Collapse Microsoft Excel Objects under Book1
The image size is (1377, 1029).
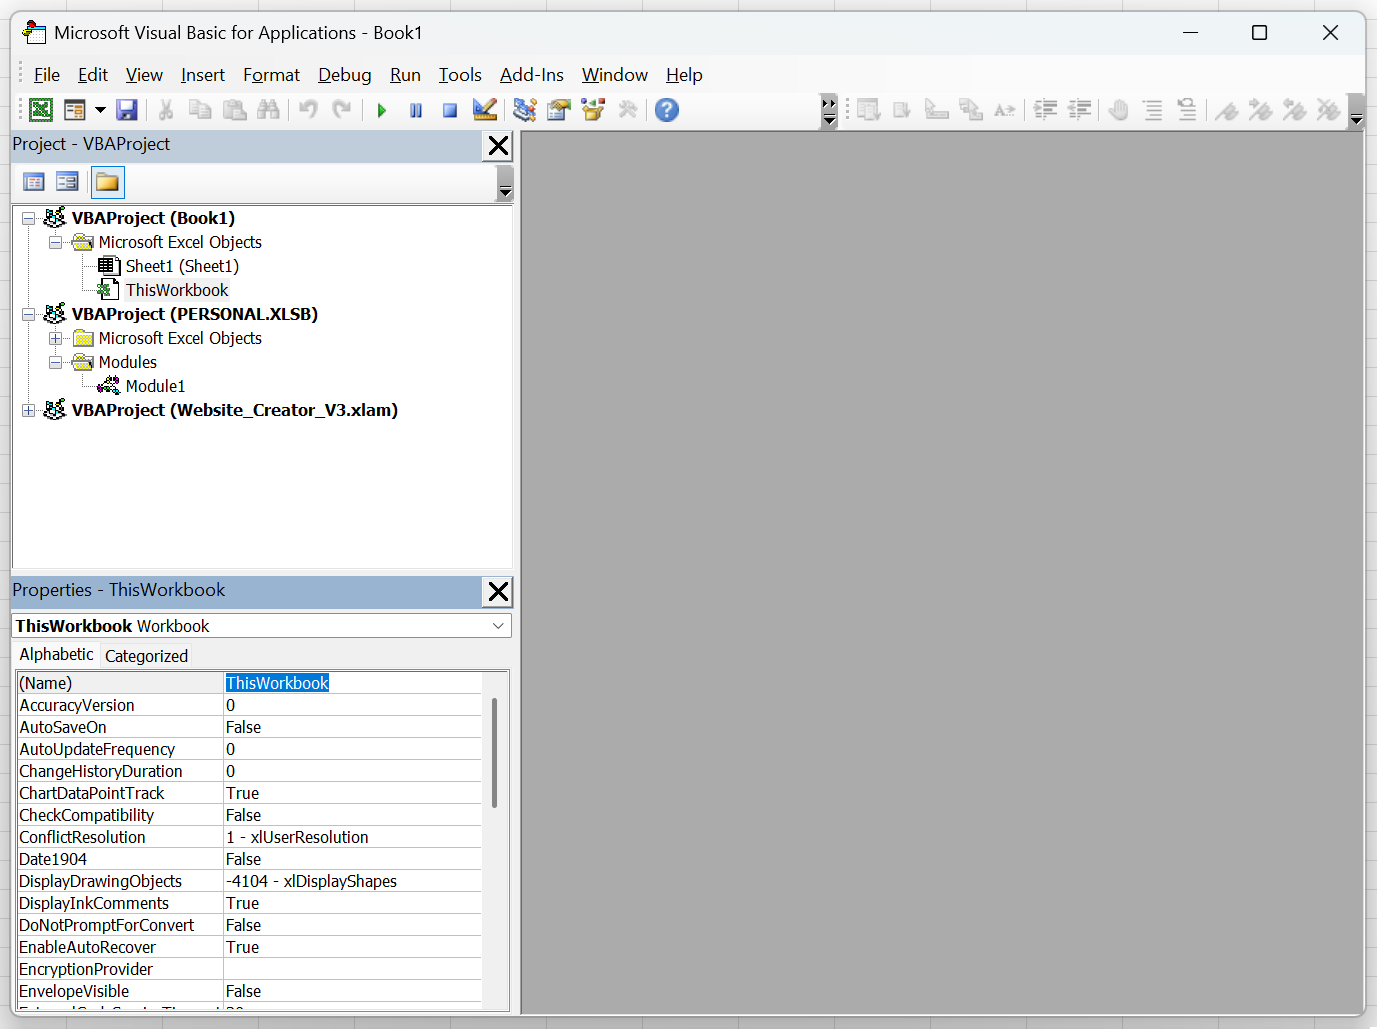(x=56, y=242)
